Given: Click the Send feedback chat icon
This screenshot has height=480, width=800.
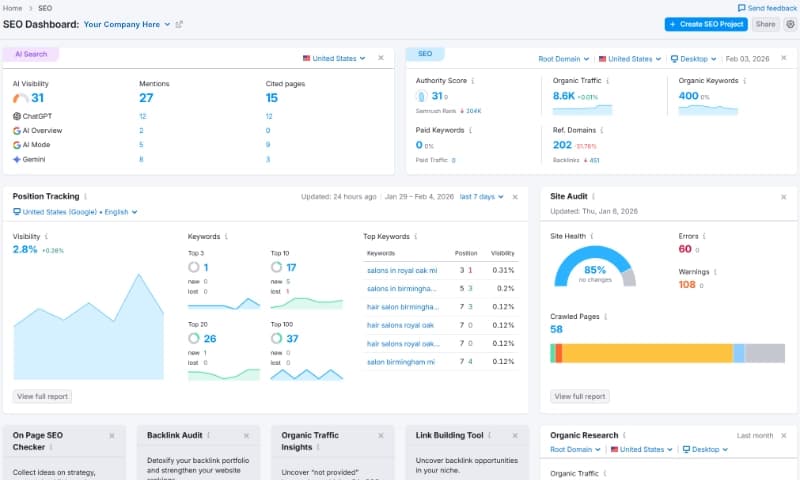Looking at the screenshot, I should click(x=741, y=8).
